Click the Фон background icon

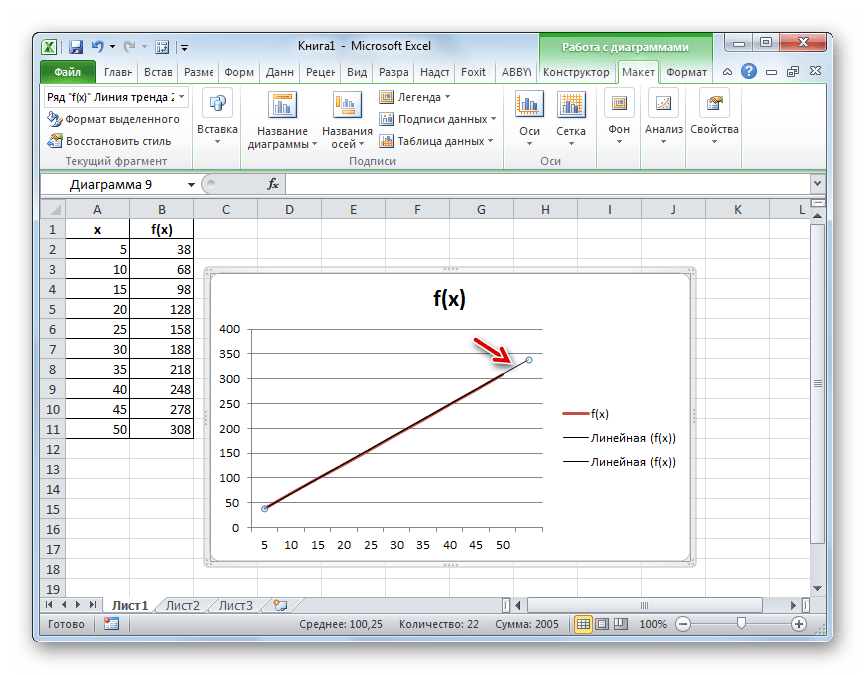point(619,103)
